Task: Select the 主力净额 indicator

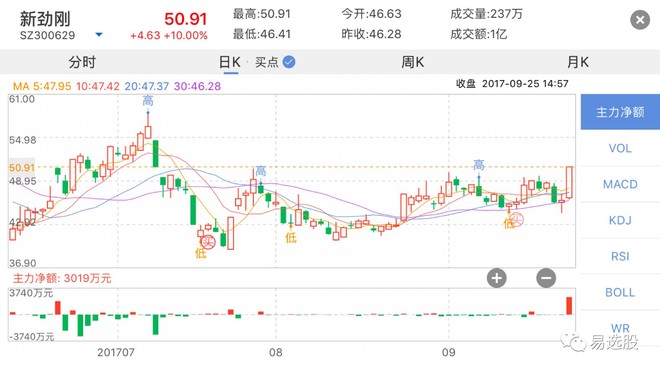Action: 620,112
